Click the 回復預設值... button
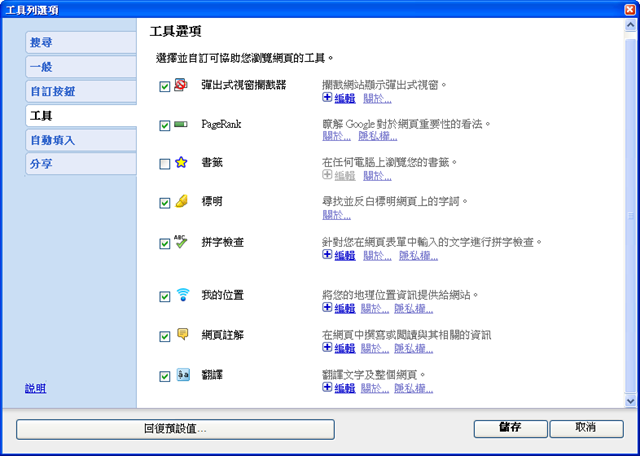Image resolution: width=640 pixels, height=456 pixels. 175,429
